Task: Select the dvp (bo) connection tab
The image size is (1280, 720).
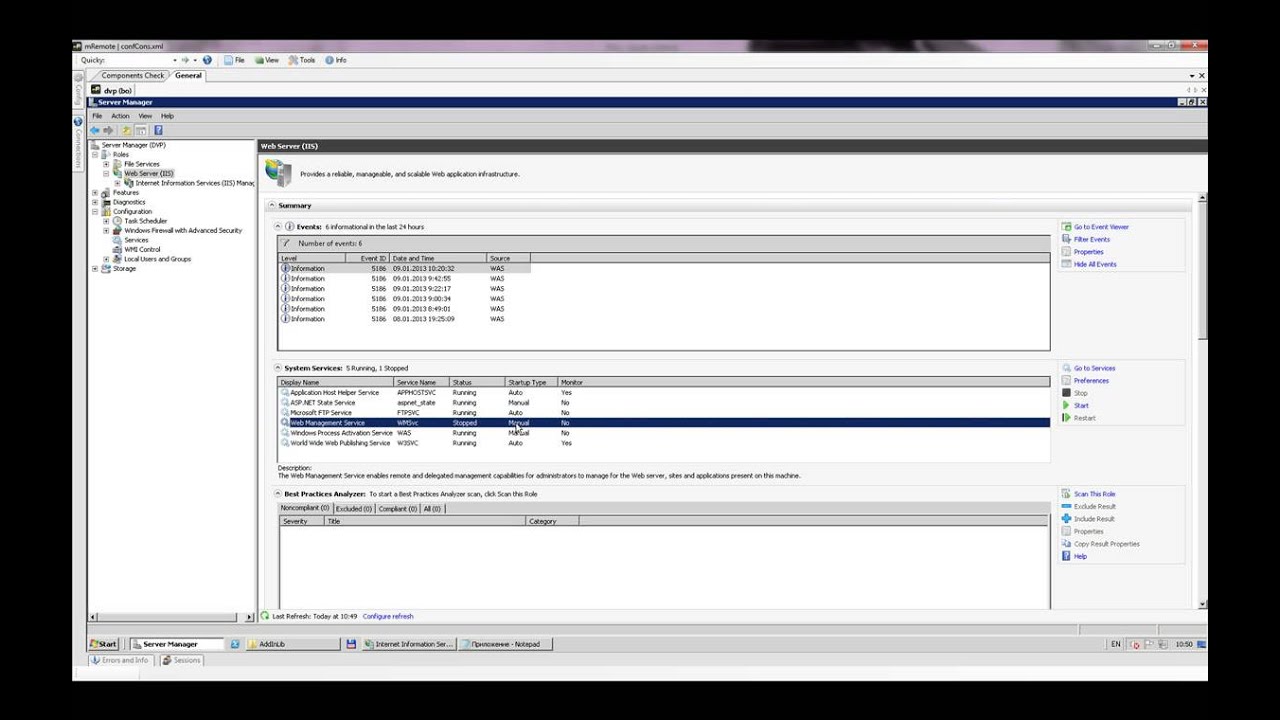Action: (x=112, y=90)
